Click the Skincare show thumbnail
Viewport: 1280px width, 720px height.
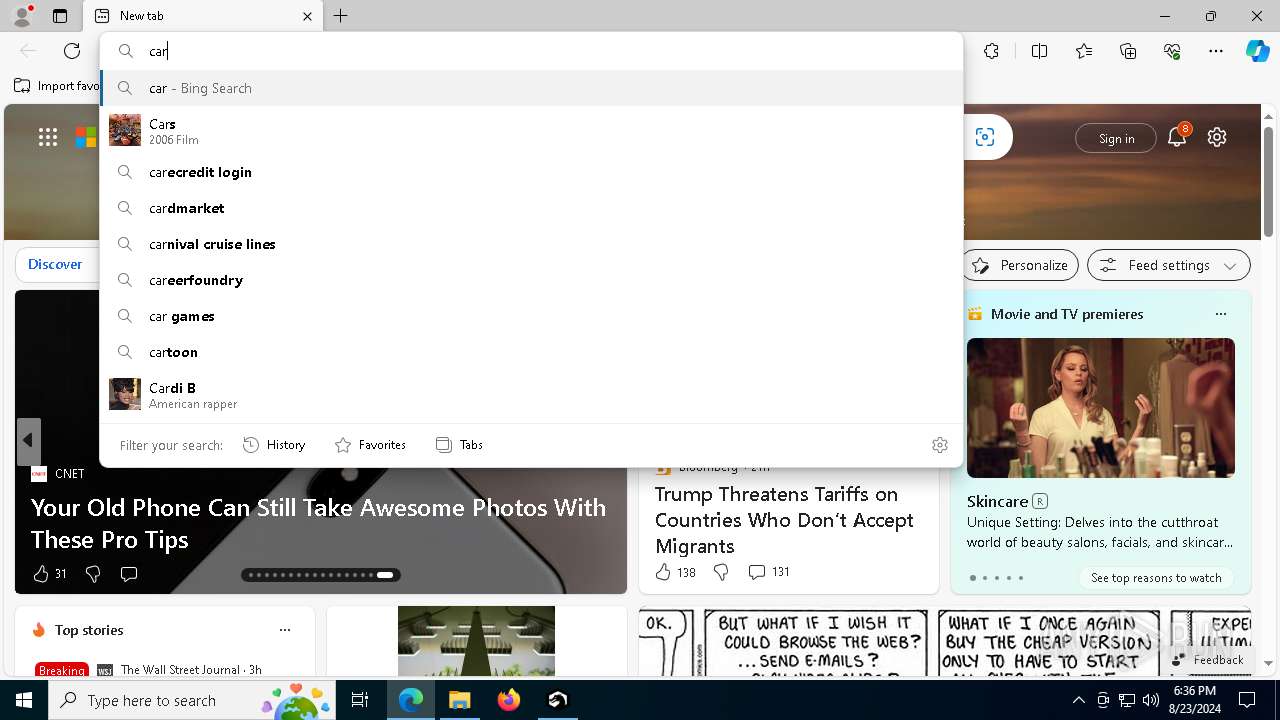(x=1101, y=408)
